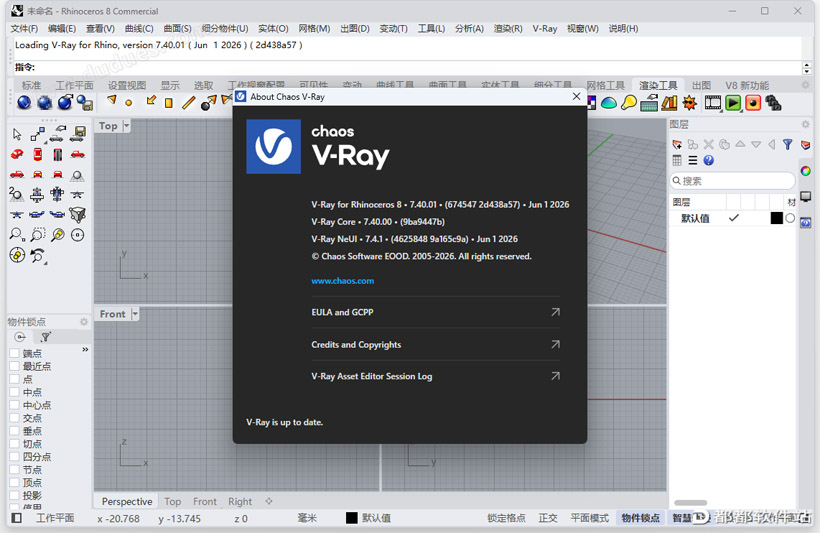
Task: Enable the 垂点 object snap checkbox
Action: click(15, 431)
